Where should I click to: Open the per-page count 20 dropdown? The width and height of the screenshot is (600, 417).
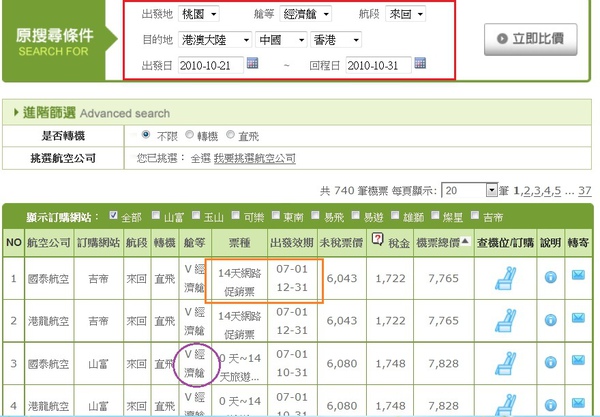tap(470, 190)
